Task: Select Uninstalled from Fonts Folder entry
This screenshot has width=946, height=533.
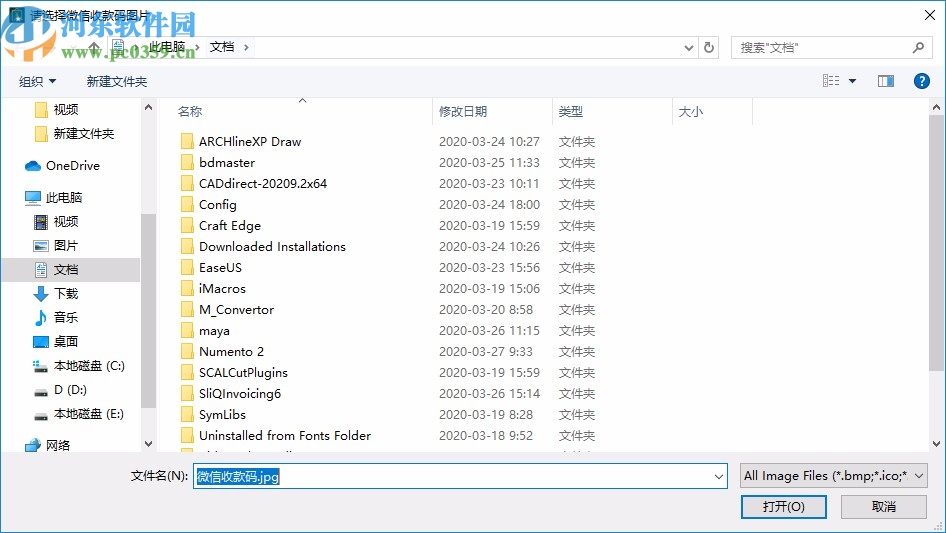Action: point(285,436)
